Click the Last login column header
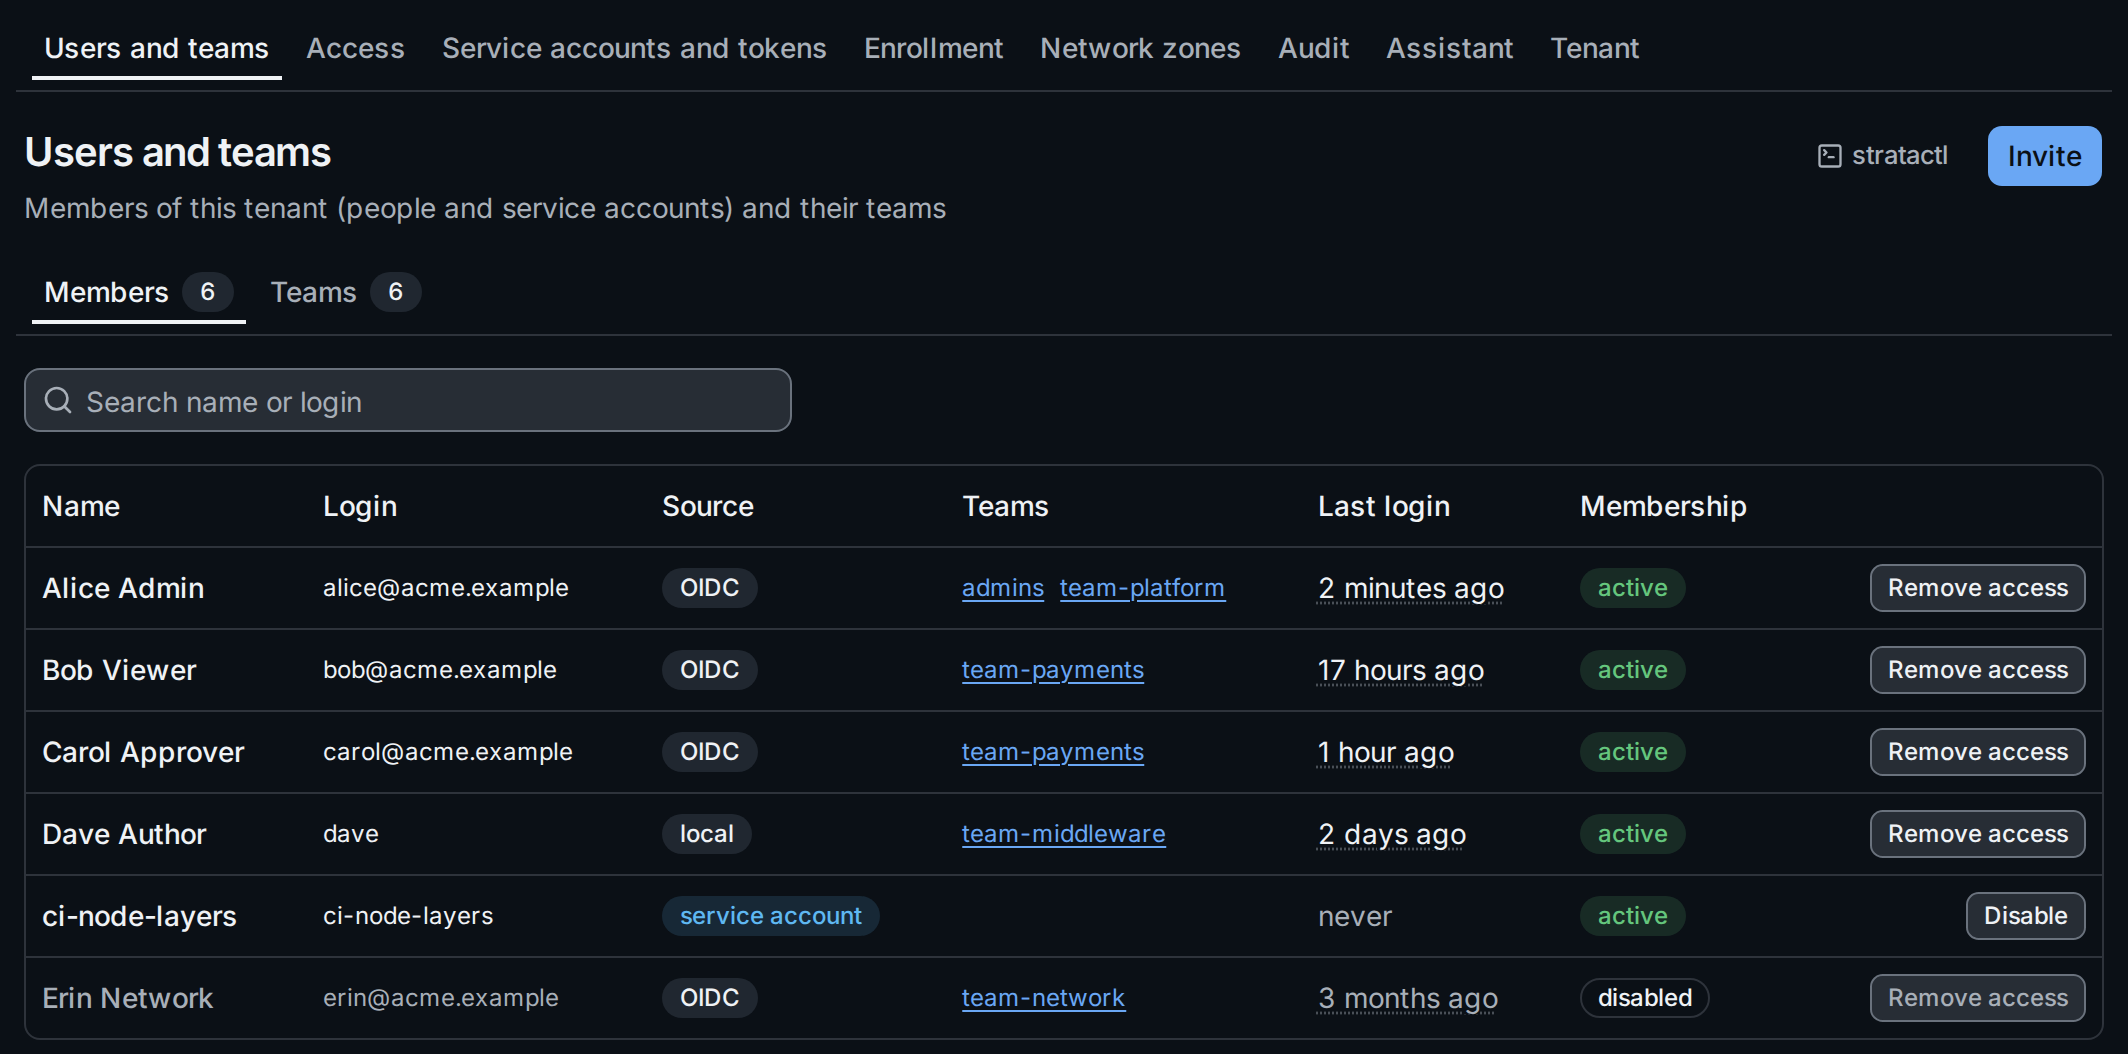 click(x=1383, y=506)
